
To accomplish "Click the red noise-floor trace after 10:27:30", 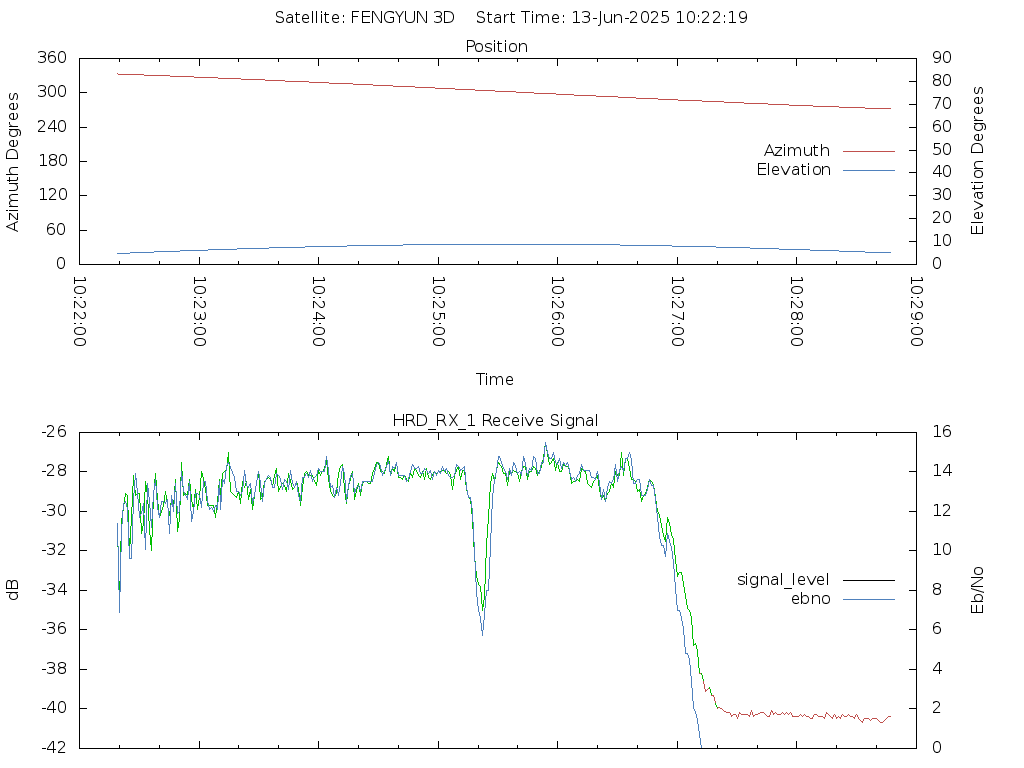I will (810, 716).
